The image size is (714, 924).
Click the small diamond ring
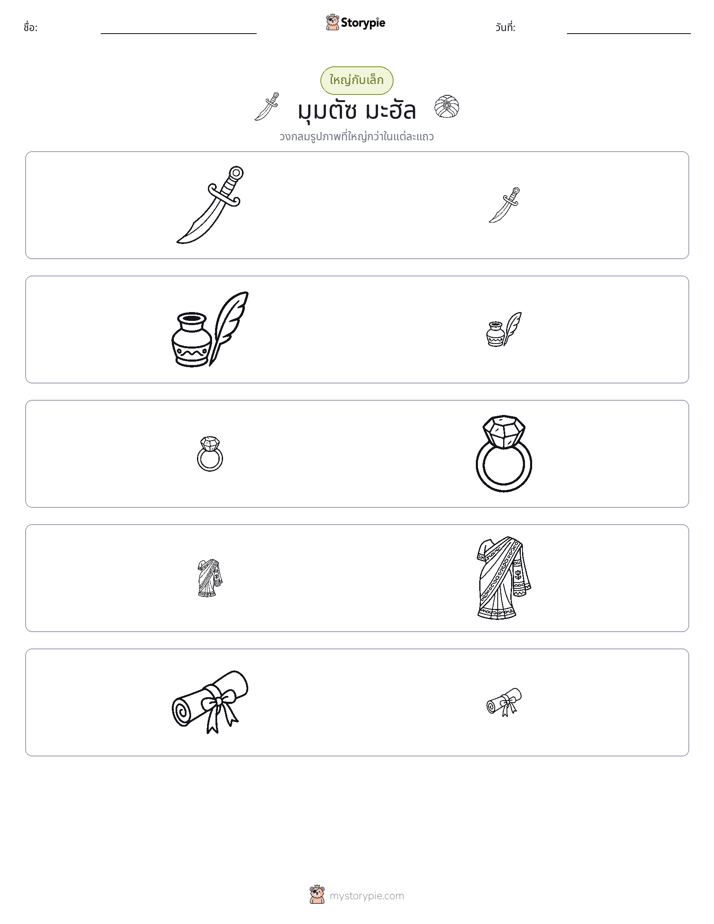[210, 454]
